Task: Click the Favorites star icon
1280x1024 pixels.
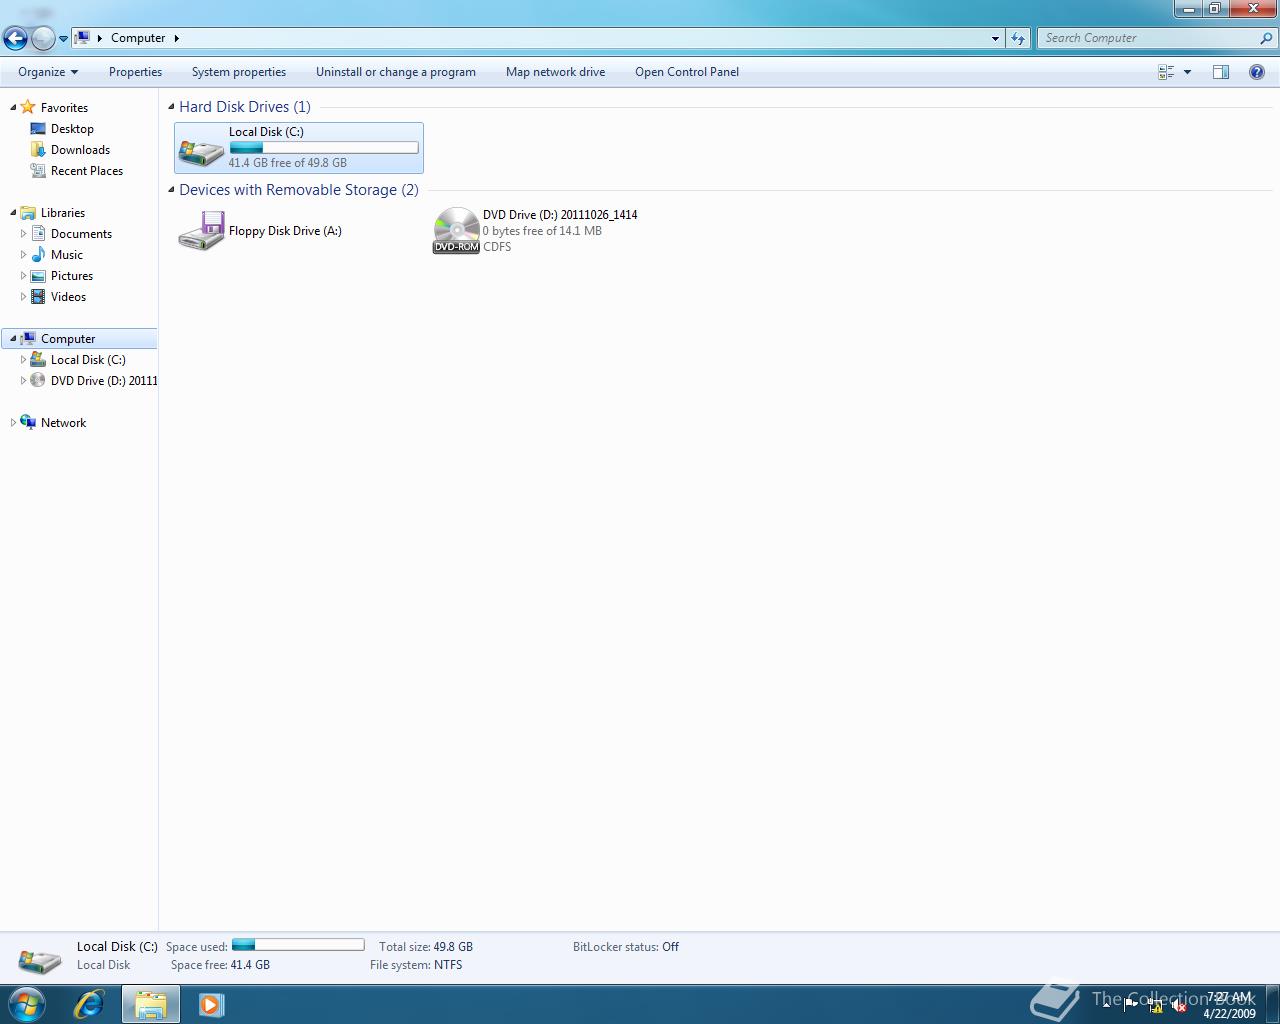Action: pyautogui.click(x=28, y=107)
